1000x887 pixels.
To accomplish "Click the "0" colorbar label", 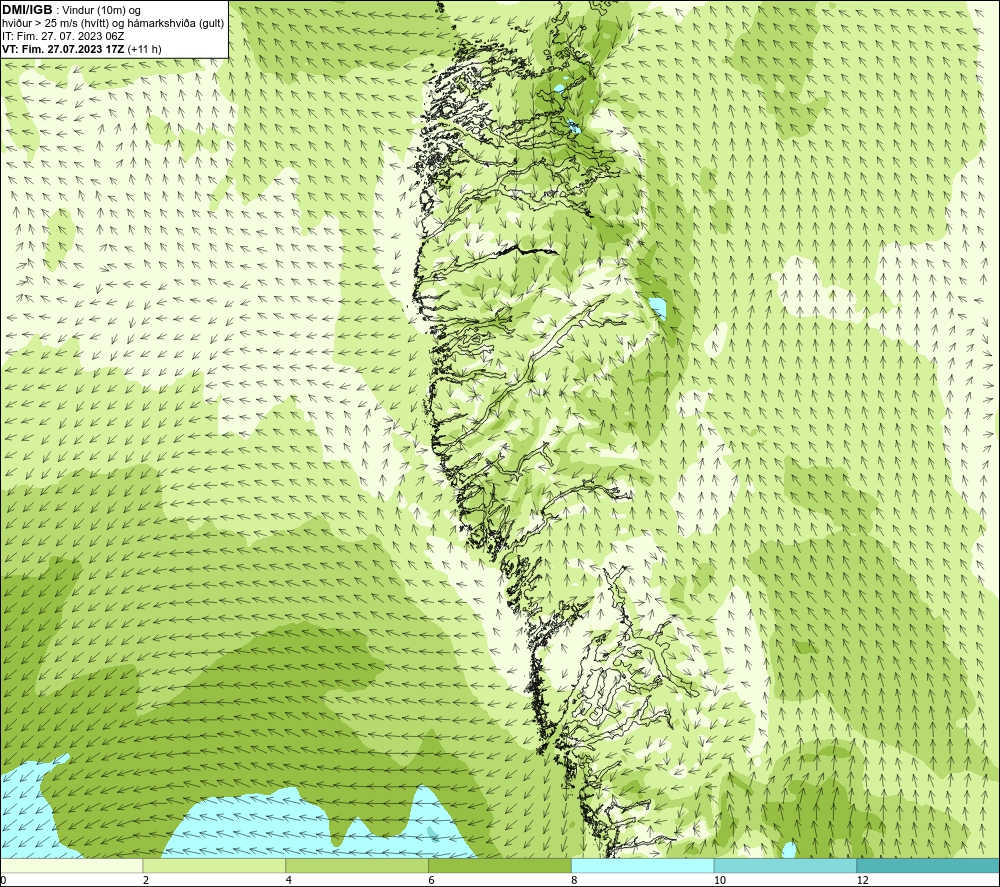I will (3, 880).
